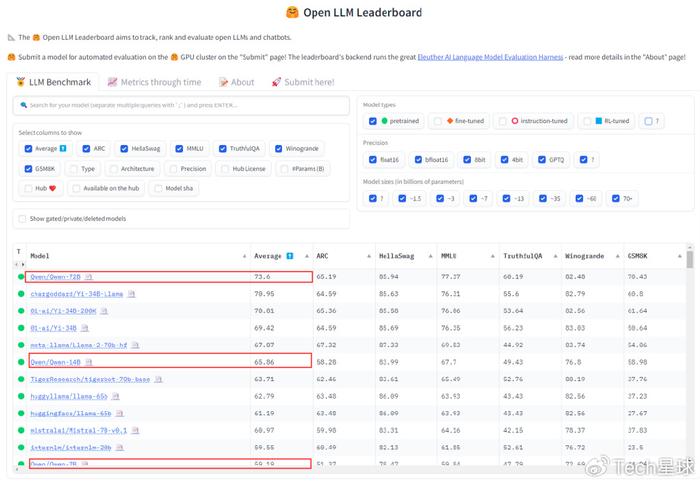Image resolution: width=700 pixels, height=483 pixels.
Task: Open the Metrics through time tab
Action: pyautogui.click(x=154, y=82)
